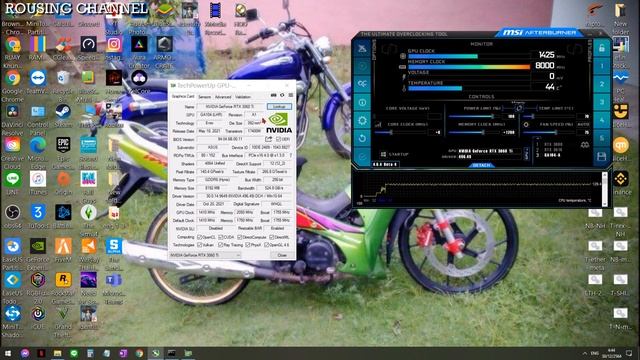Click GPU-Z Close button
640x360 pixels.
point(282,255)
